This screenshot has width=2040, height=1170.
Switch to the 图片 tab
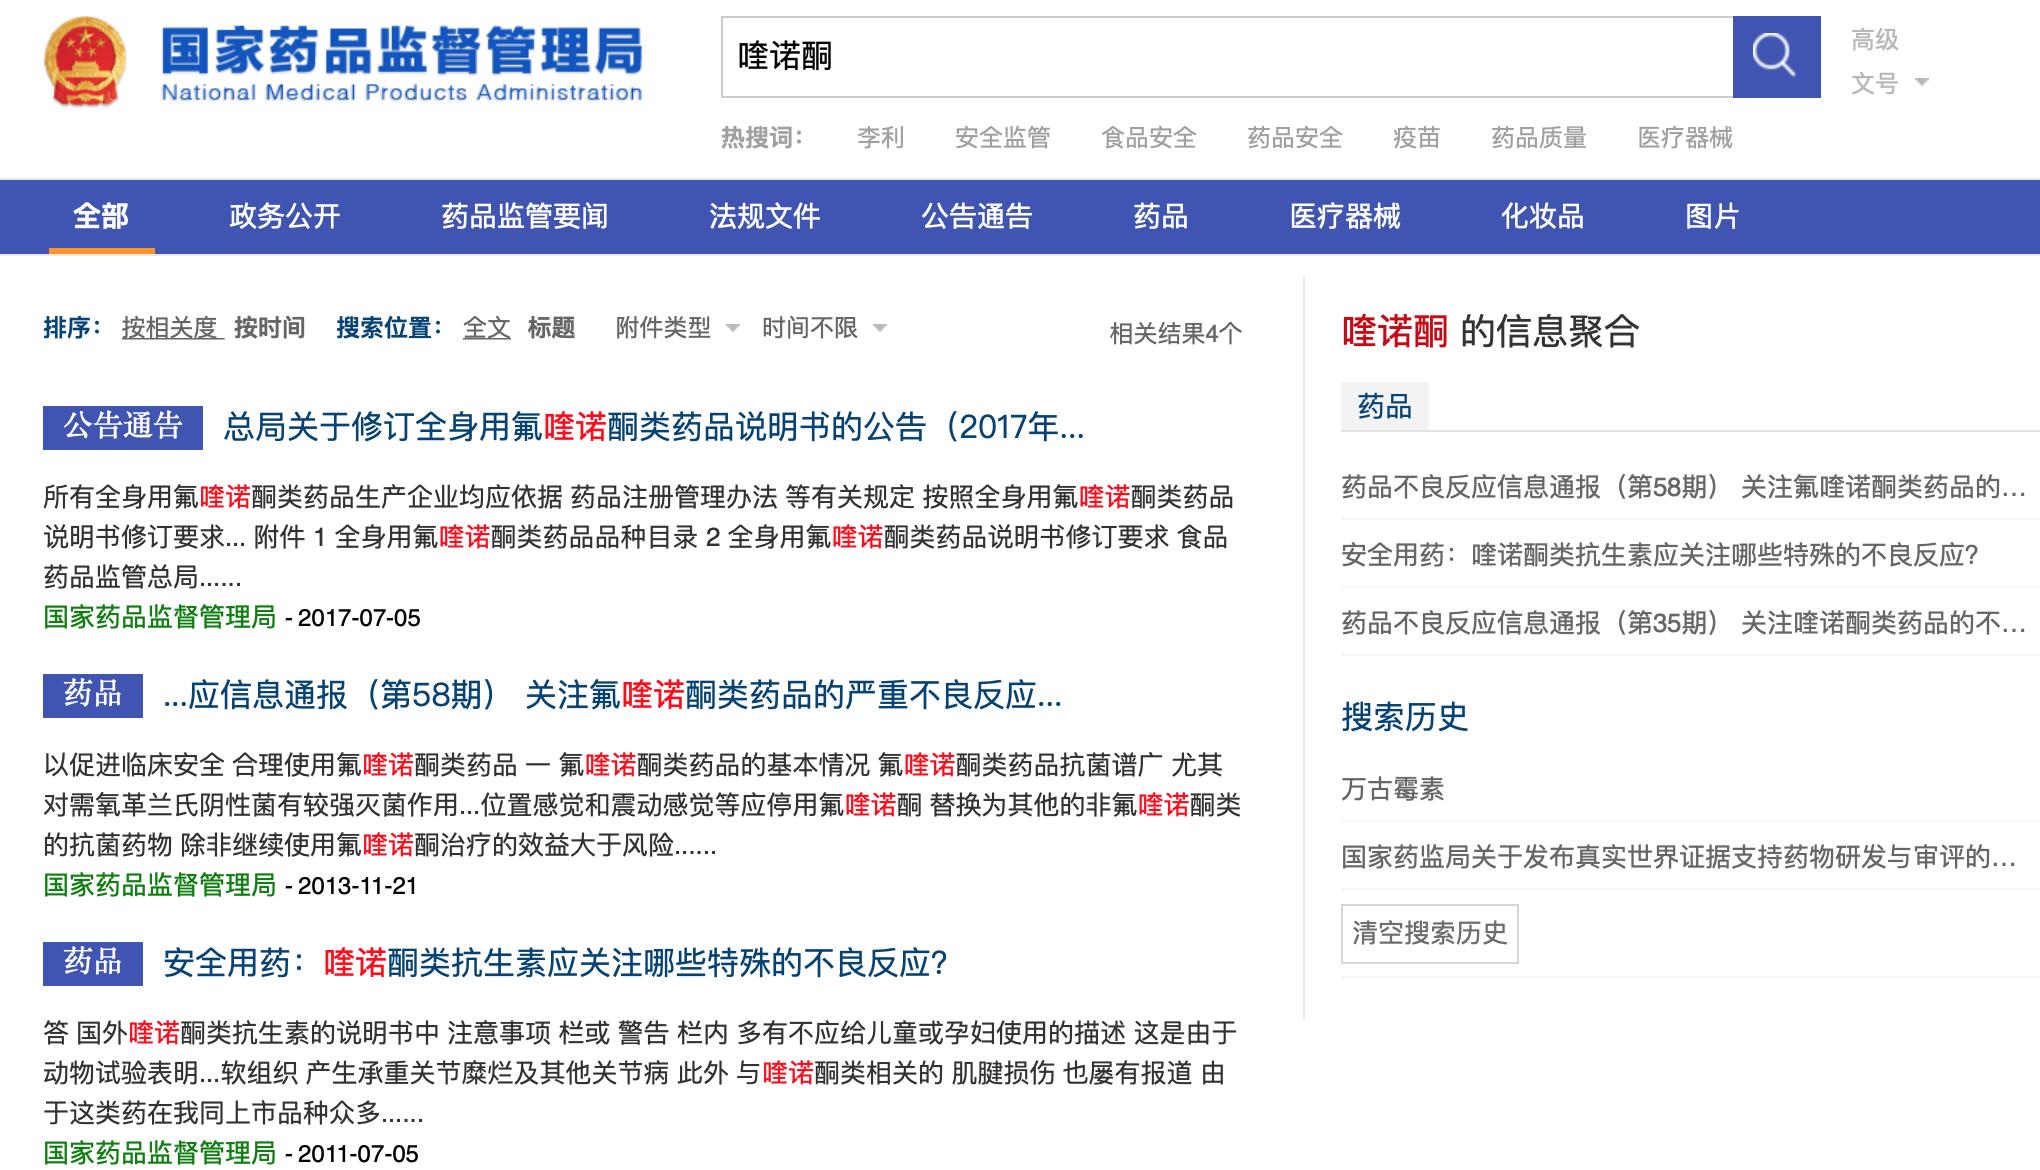tap(1707, 216)
